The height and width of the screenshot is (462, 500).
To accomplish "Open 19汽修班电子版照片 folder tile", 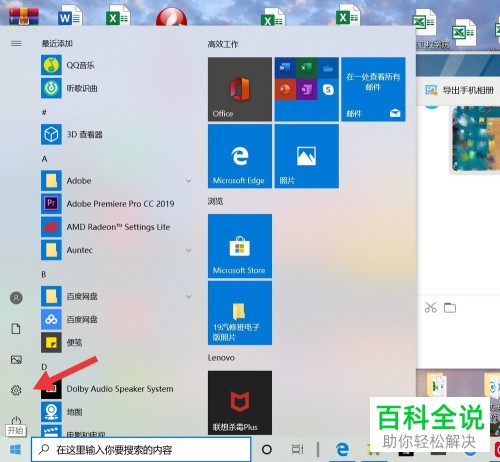I will tap(240, 313).
